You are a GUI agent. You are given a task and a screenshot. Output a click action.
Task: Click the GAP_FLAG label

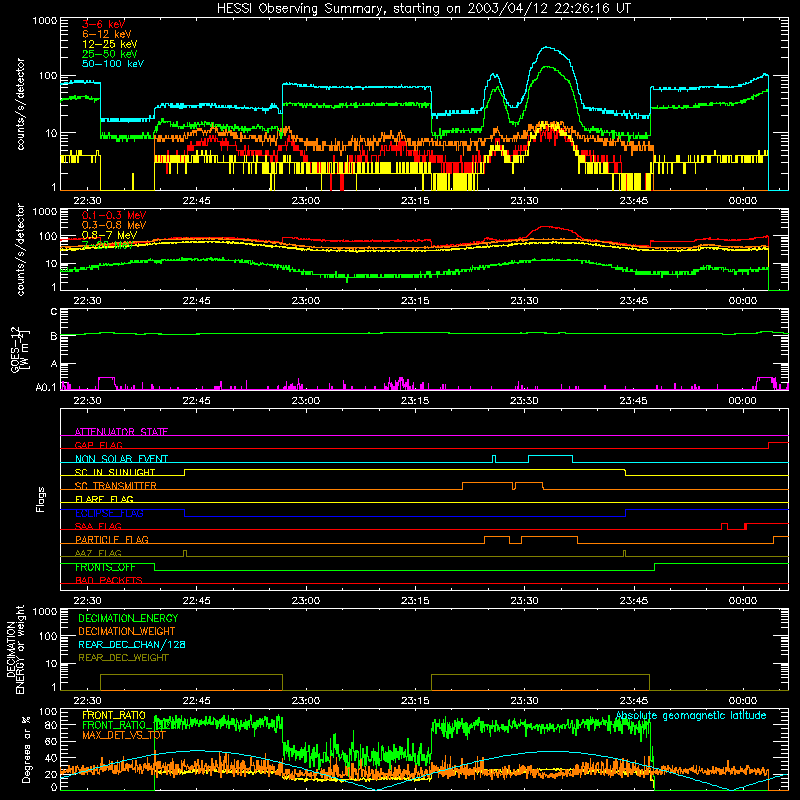coord(98,445)
